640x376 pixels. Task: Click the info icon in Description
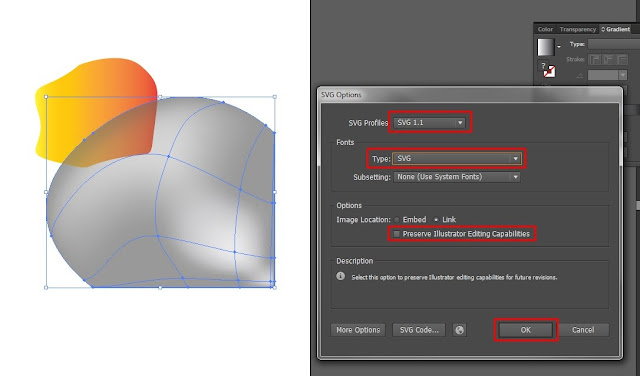340,276
